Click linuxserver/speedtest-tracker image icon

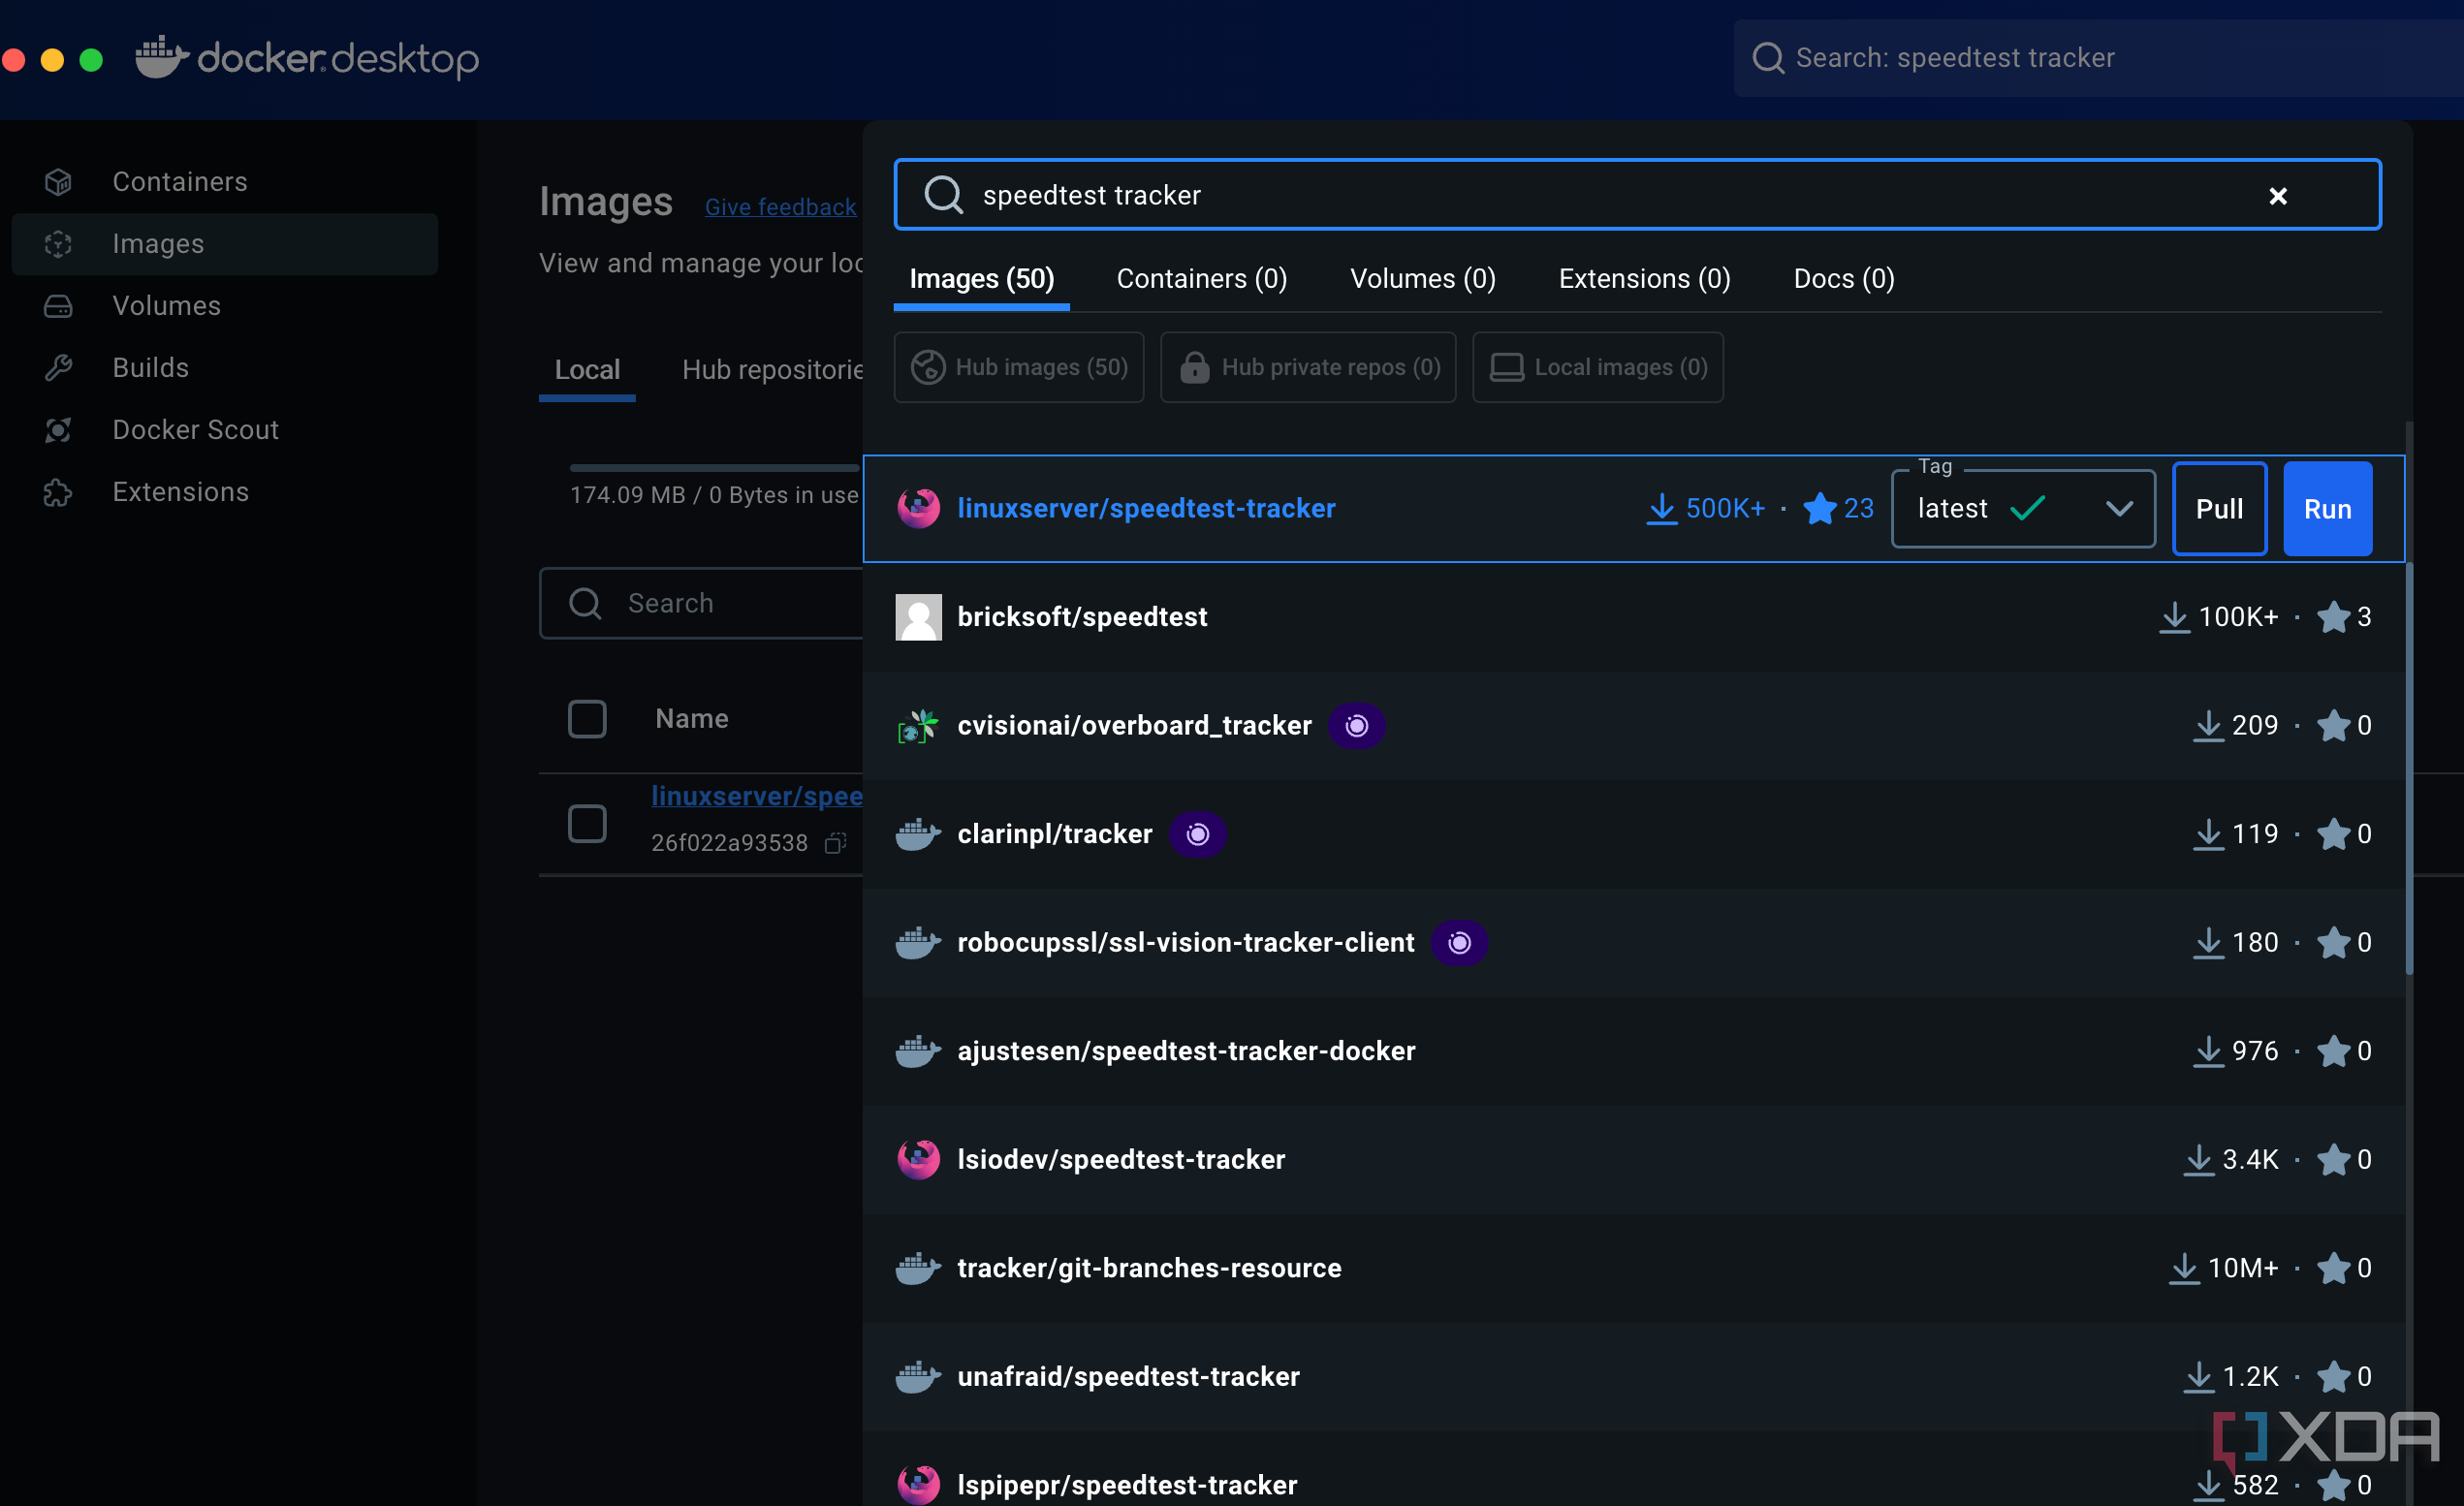(x=917, y=507)
